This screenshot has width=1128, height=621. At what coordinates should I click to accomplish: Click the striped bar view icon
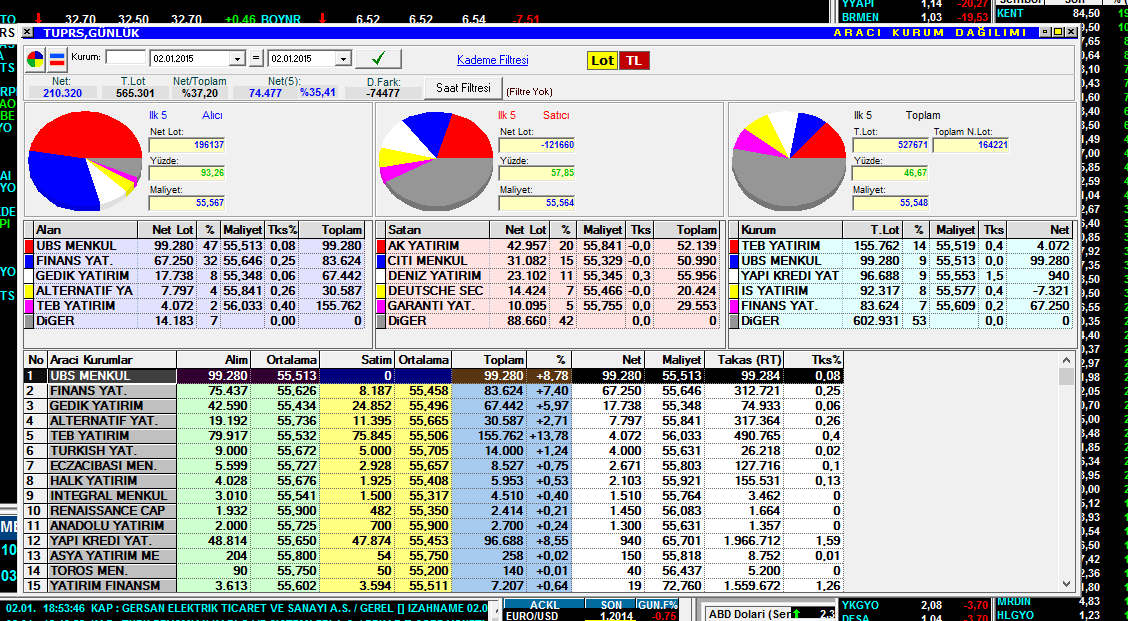pyautogui.click(x=57, y=59)
